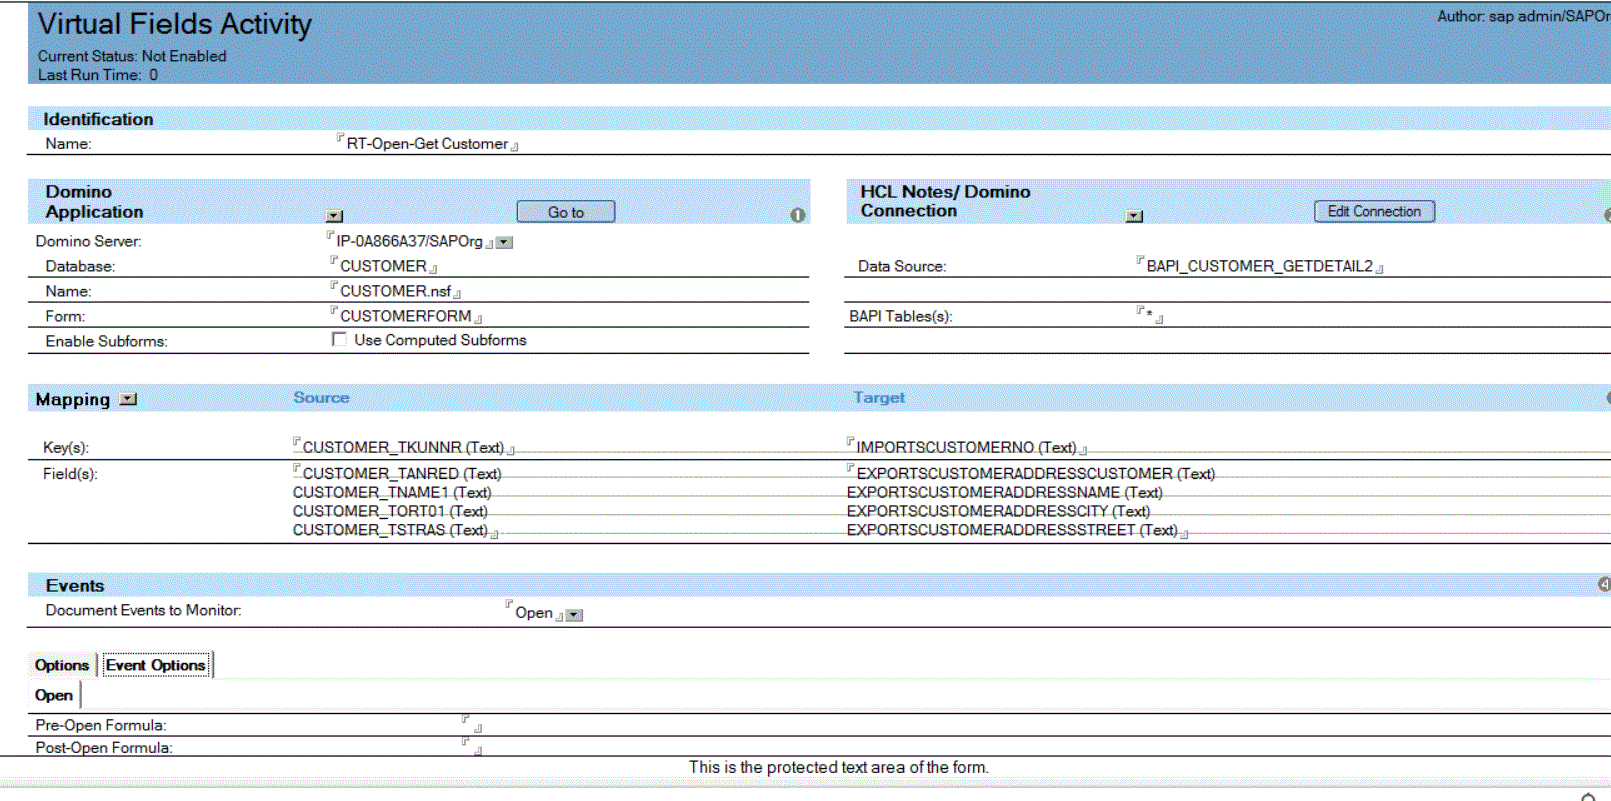Screen dimensions: 1611x801
Task: Click the Events section info badge
Action: click(x=1604, y=585)
